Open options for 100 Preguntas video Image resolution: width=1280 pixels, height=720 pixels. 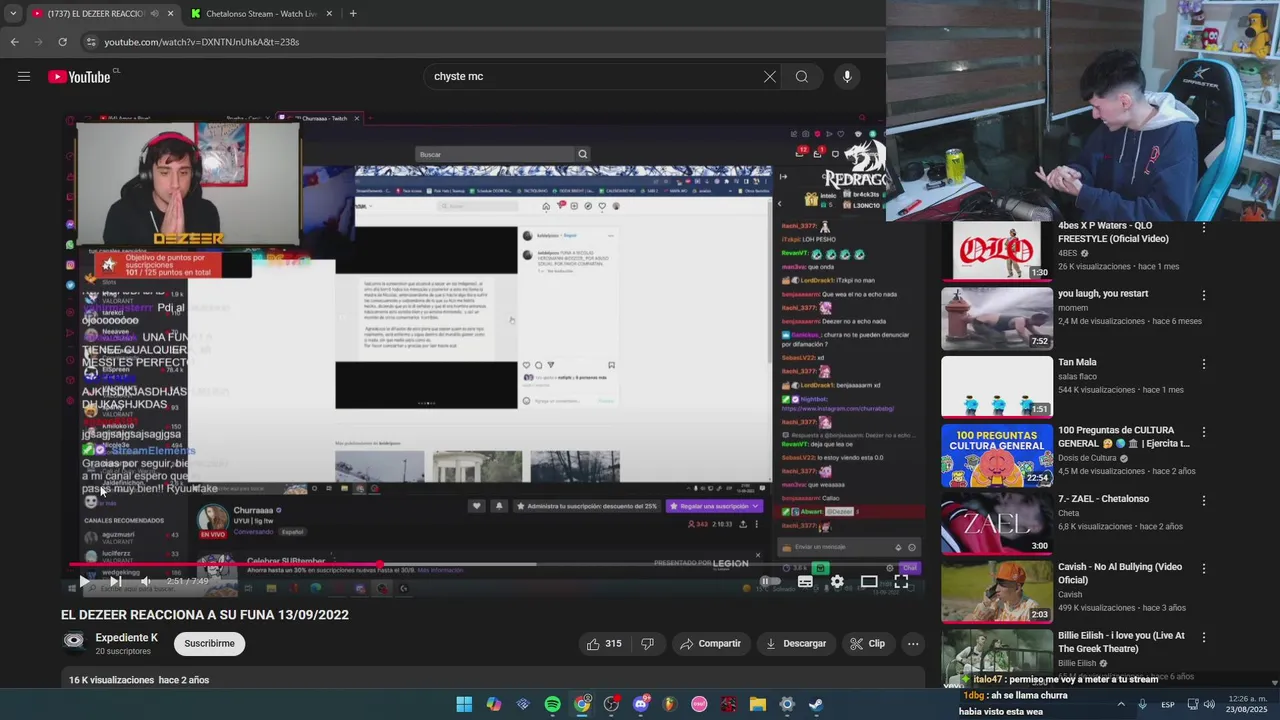click(1204, 432)
